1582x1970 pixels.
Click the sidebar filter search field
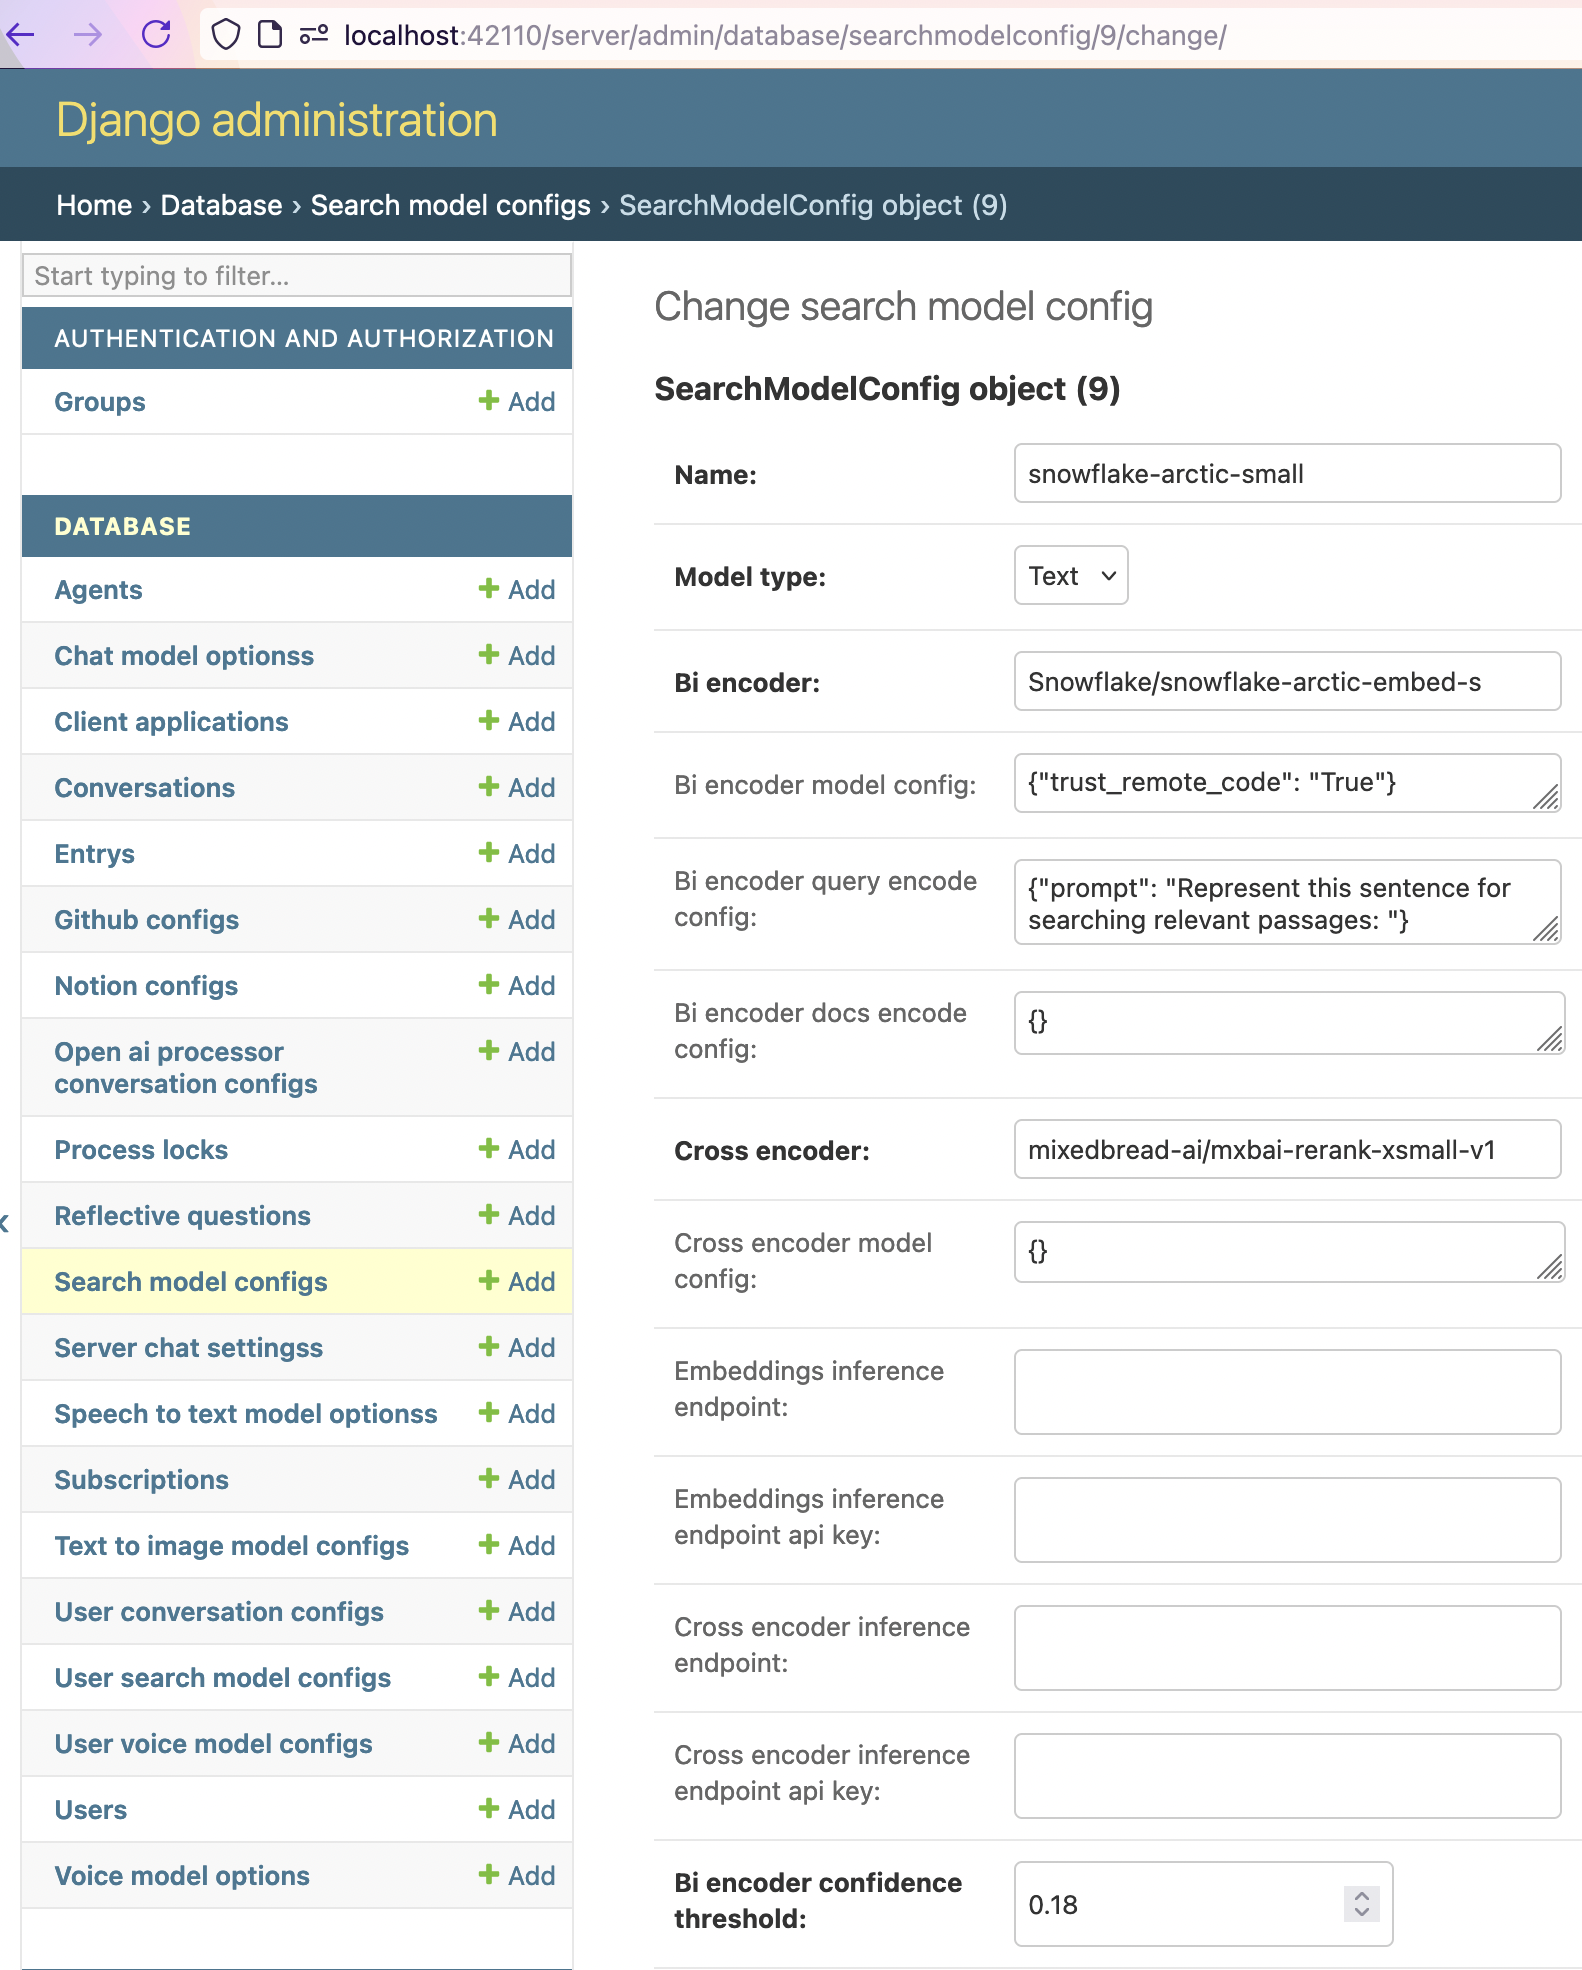(296, 276)
